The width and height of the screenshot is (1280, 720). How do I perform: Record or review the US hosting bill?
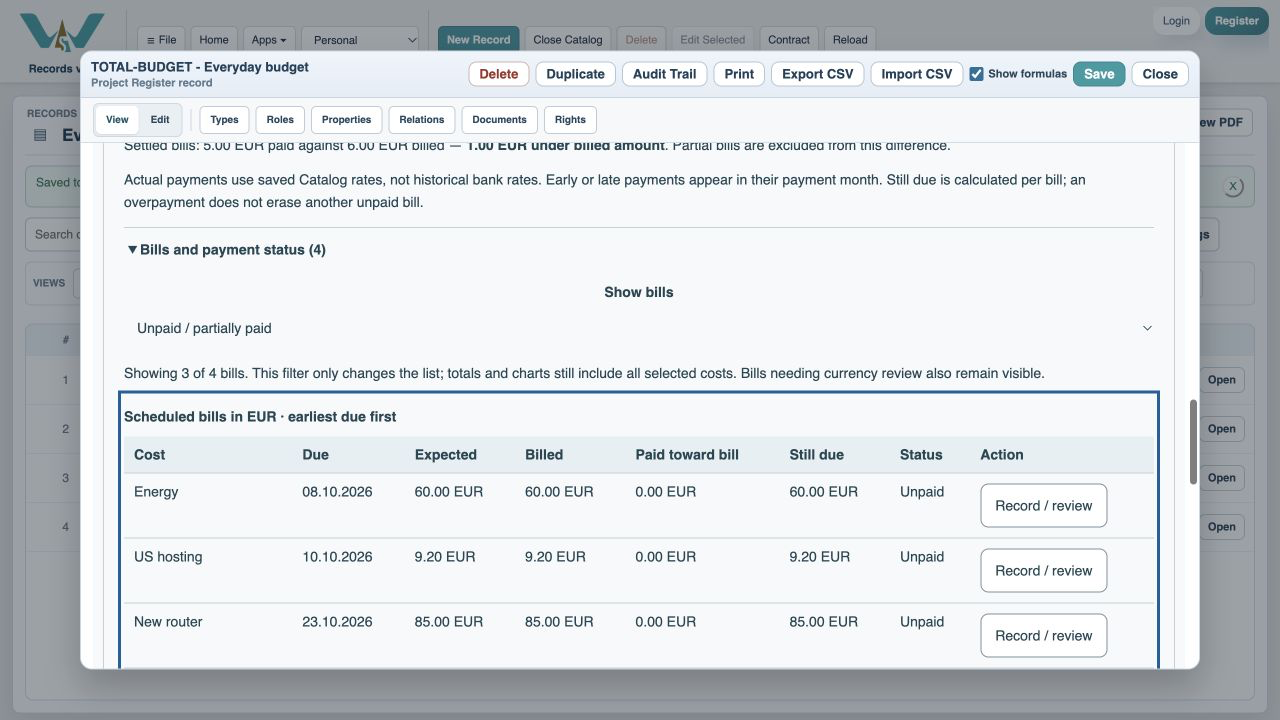pos(1044,571)
